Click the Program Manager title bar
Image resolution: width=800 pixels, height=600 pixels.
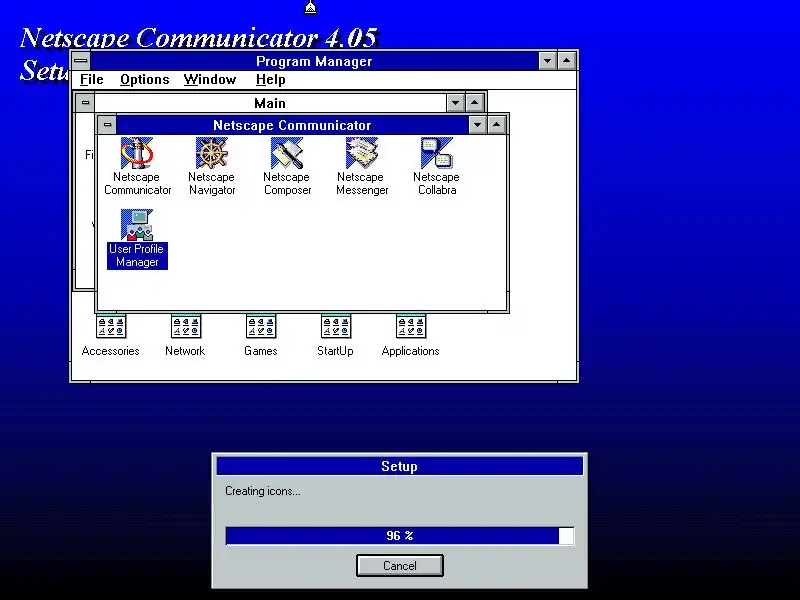(314, 61)
